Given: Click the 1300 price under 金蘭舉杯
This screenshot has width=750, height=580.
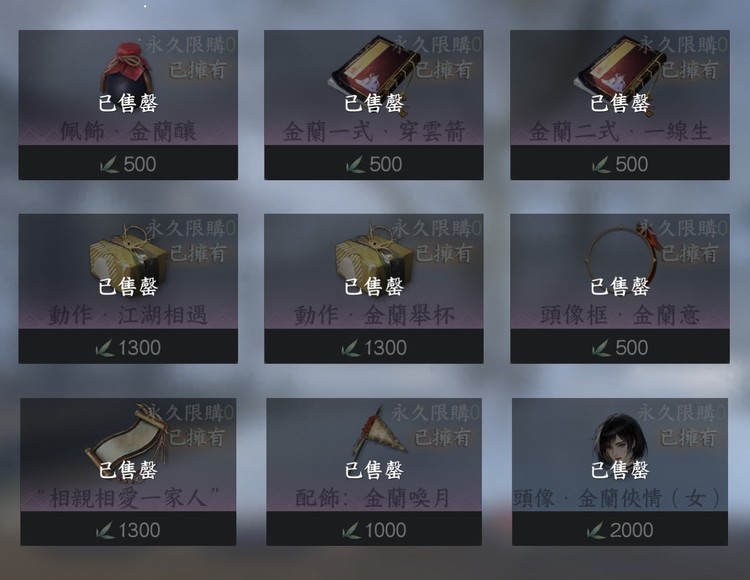Looking at the screenshot, I should pos(374,348).
